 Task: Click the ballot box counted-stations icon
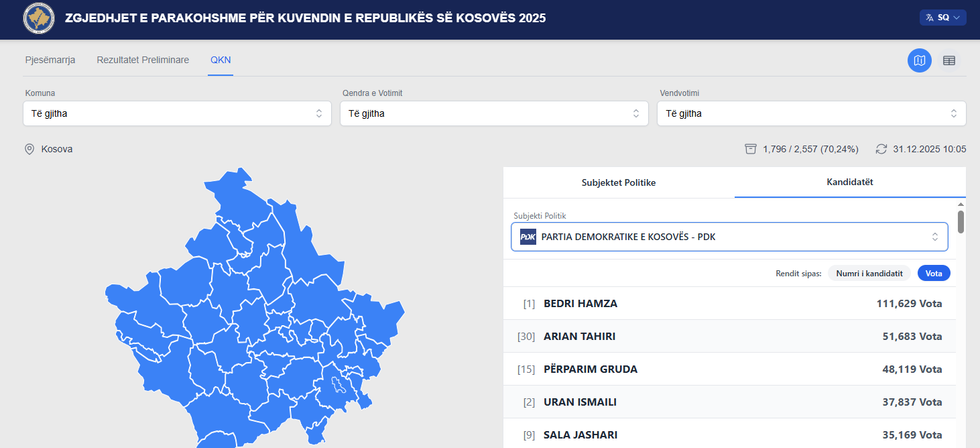[x=750, y=149]
